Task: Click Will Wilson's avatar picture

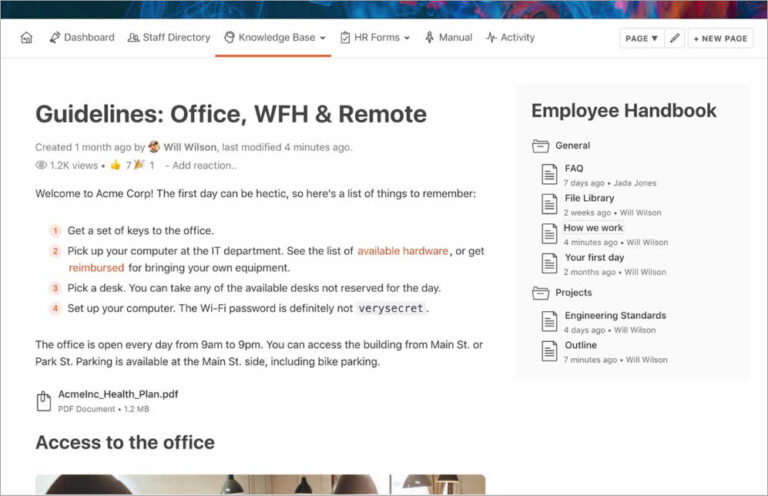Action: pos(154,147)
